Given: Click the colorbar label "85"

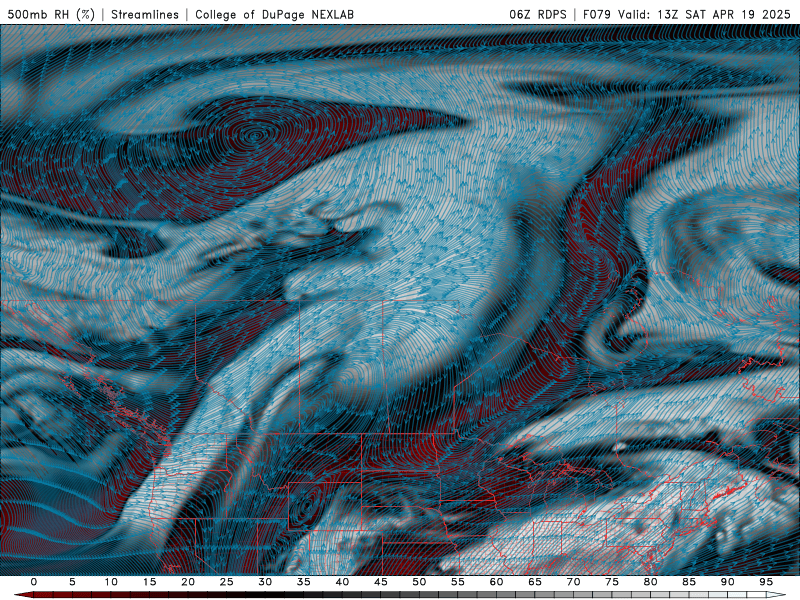Looking at the screenshot, I should (x=689, y=582).
